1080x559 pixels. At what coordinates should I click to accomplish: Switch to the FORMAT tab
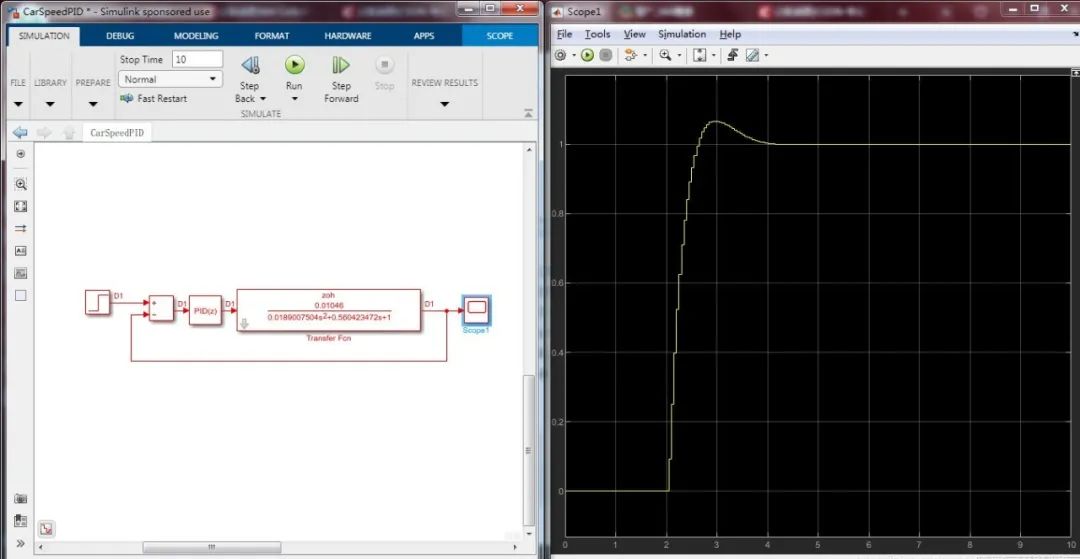tap(272, 36)
